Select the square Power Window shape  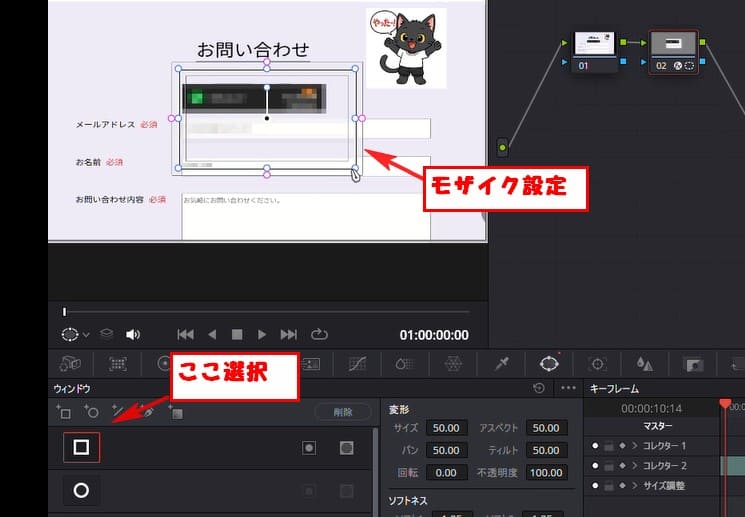(81, 448)
